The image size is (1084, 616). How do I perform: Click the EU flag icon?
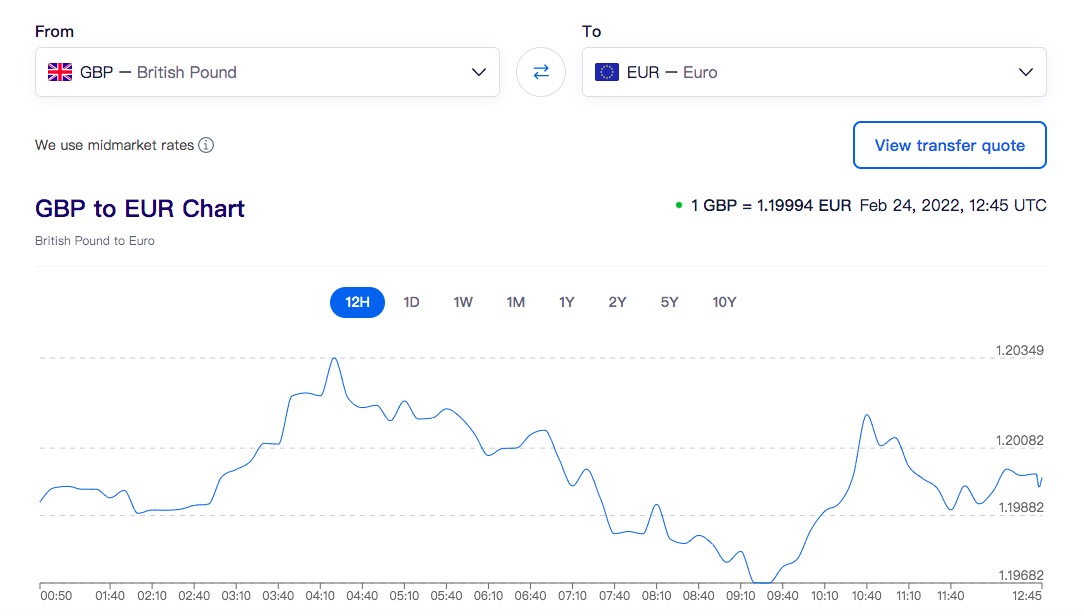(x=607, y=72)
